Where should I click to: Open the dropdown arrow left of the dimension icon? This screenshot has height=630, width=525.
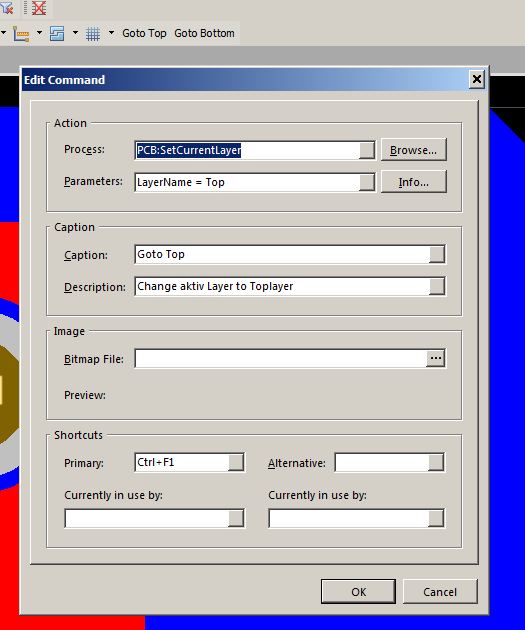pyautogui.click(x=3, y=33)
